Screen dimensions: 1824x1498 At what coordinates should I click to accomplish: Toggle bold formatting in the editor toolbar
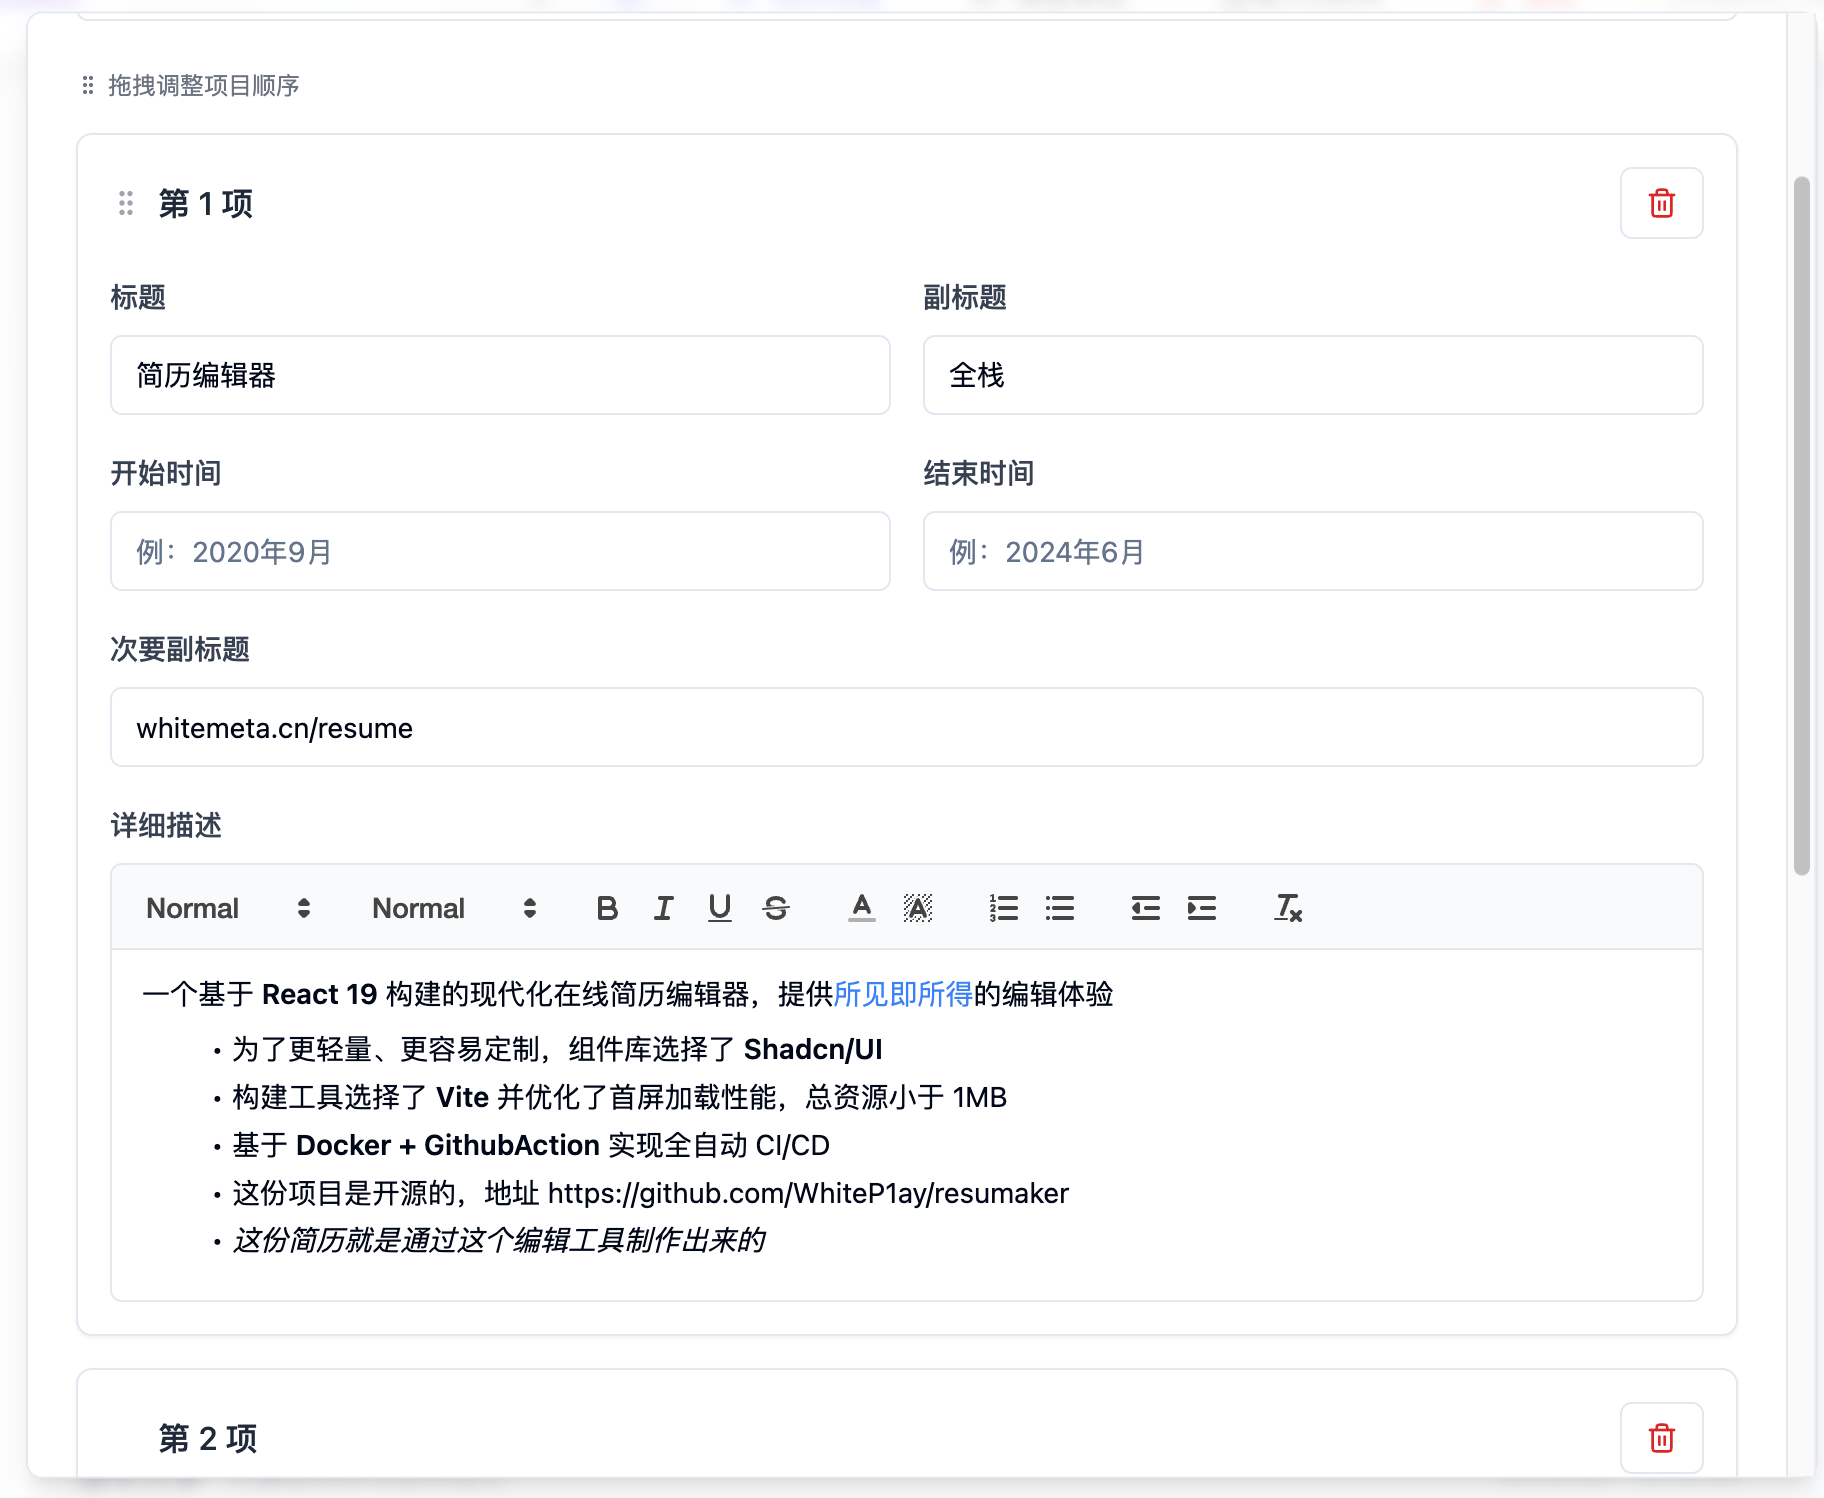[607, 908]
